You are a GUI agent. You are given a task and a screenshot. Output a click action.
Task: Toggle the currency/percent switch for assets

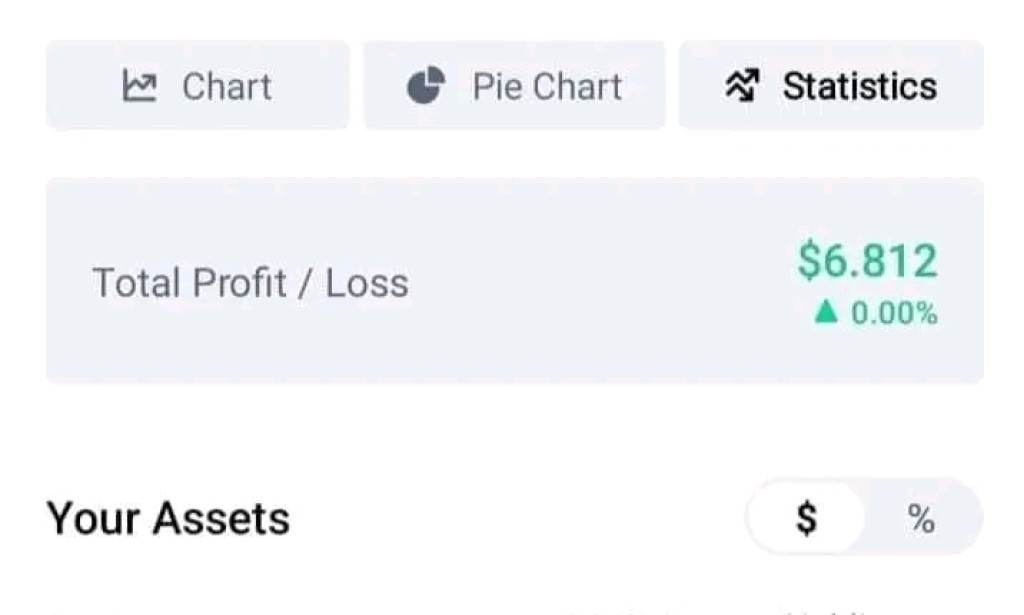(862, 517)
